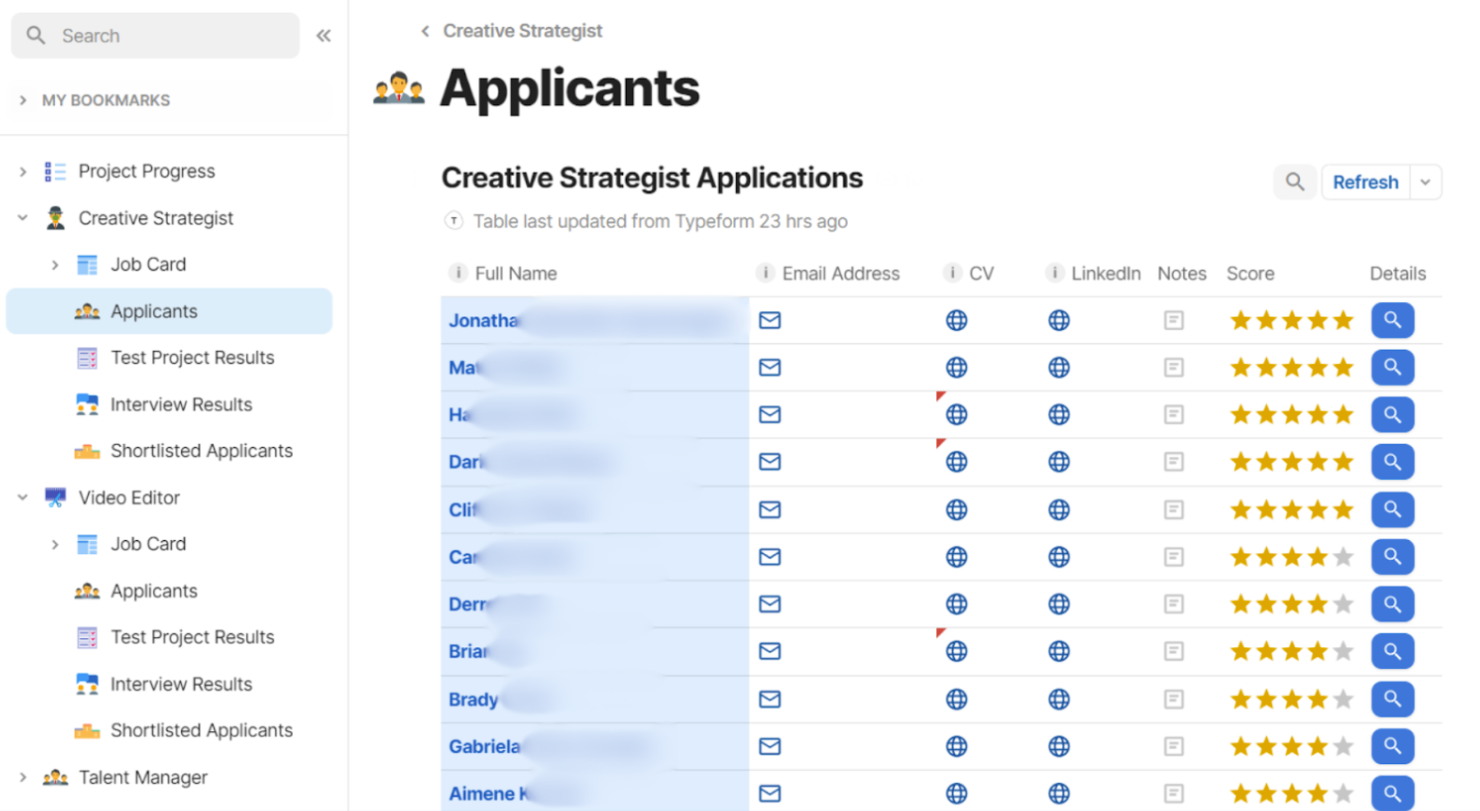Click the table search magnifier icon

point(1295,182)
